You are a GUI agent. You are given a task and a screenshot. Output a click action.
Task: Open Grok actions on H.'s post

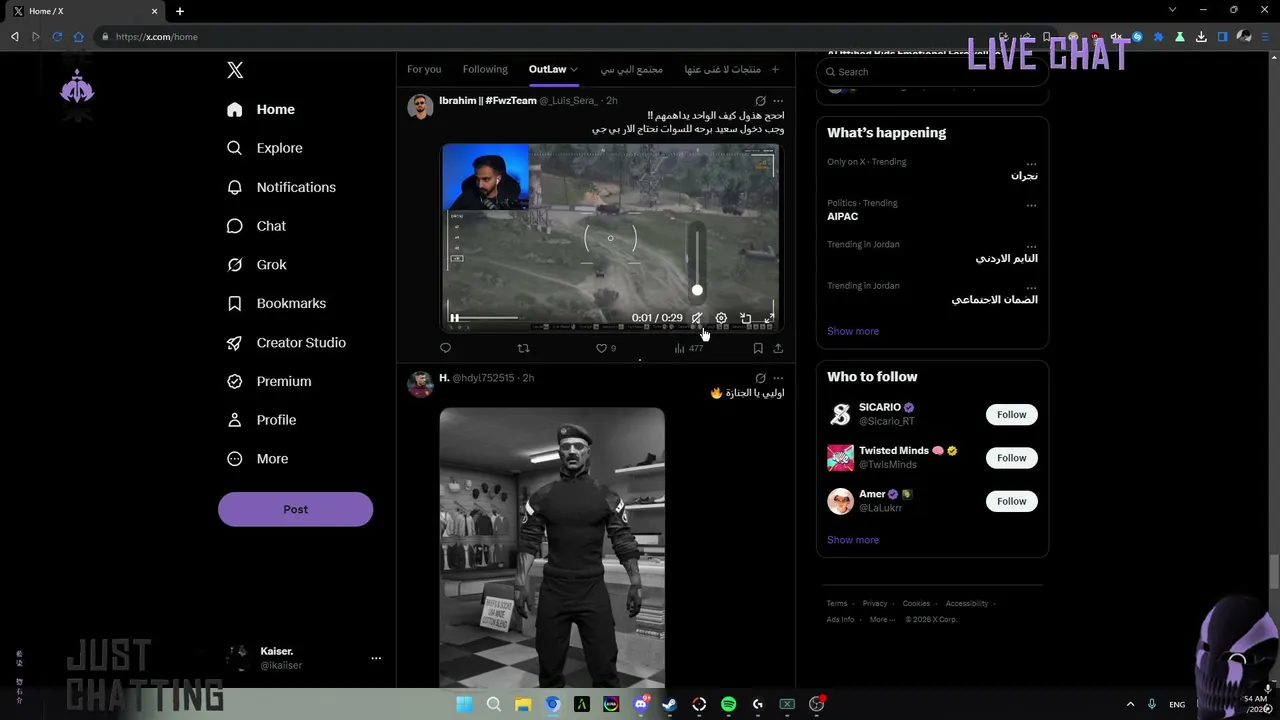(760, 378)
